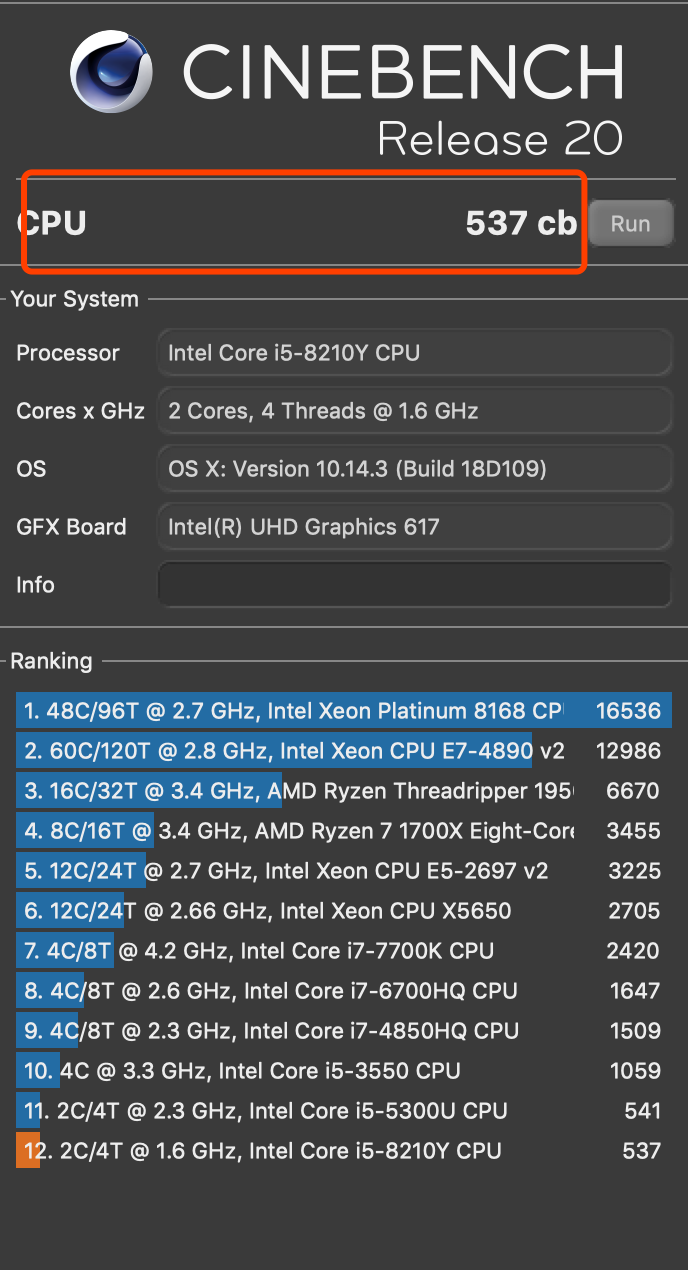Click the highlighted CPU 537 cb score row

tap(300, 223)
